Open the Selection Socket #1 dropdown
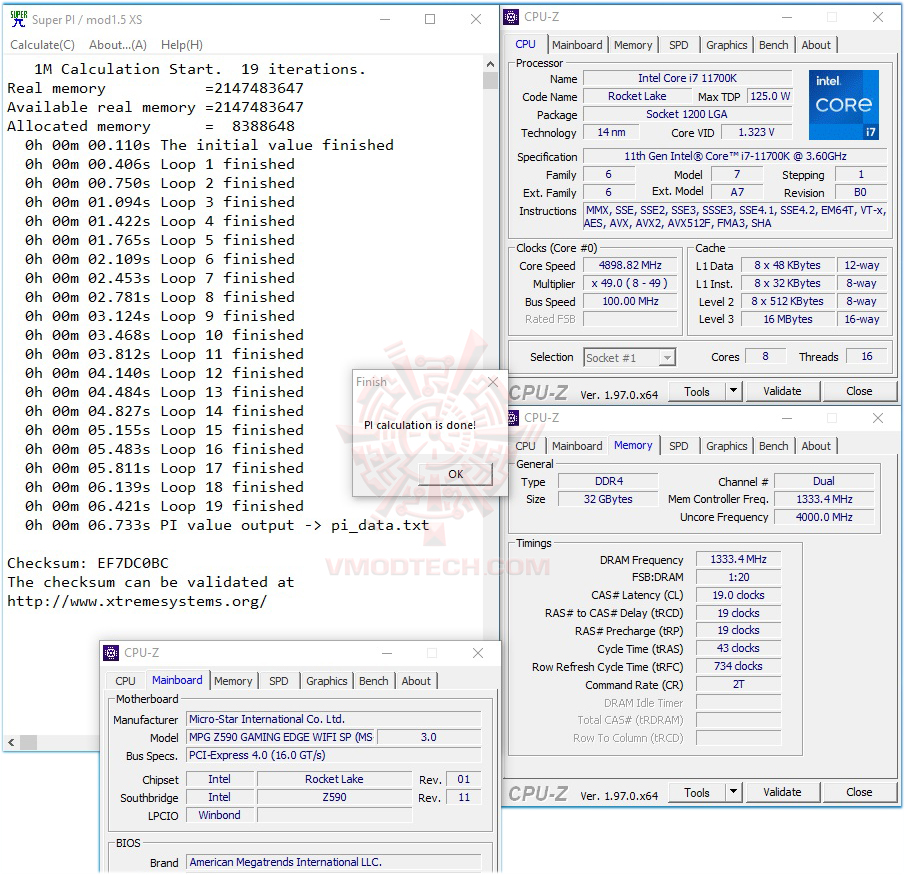The width and height of the screenshot is (905, 875). pos(629,358)
